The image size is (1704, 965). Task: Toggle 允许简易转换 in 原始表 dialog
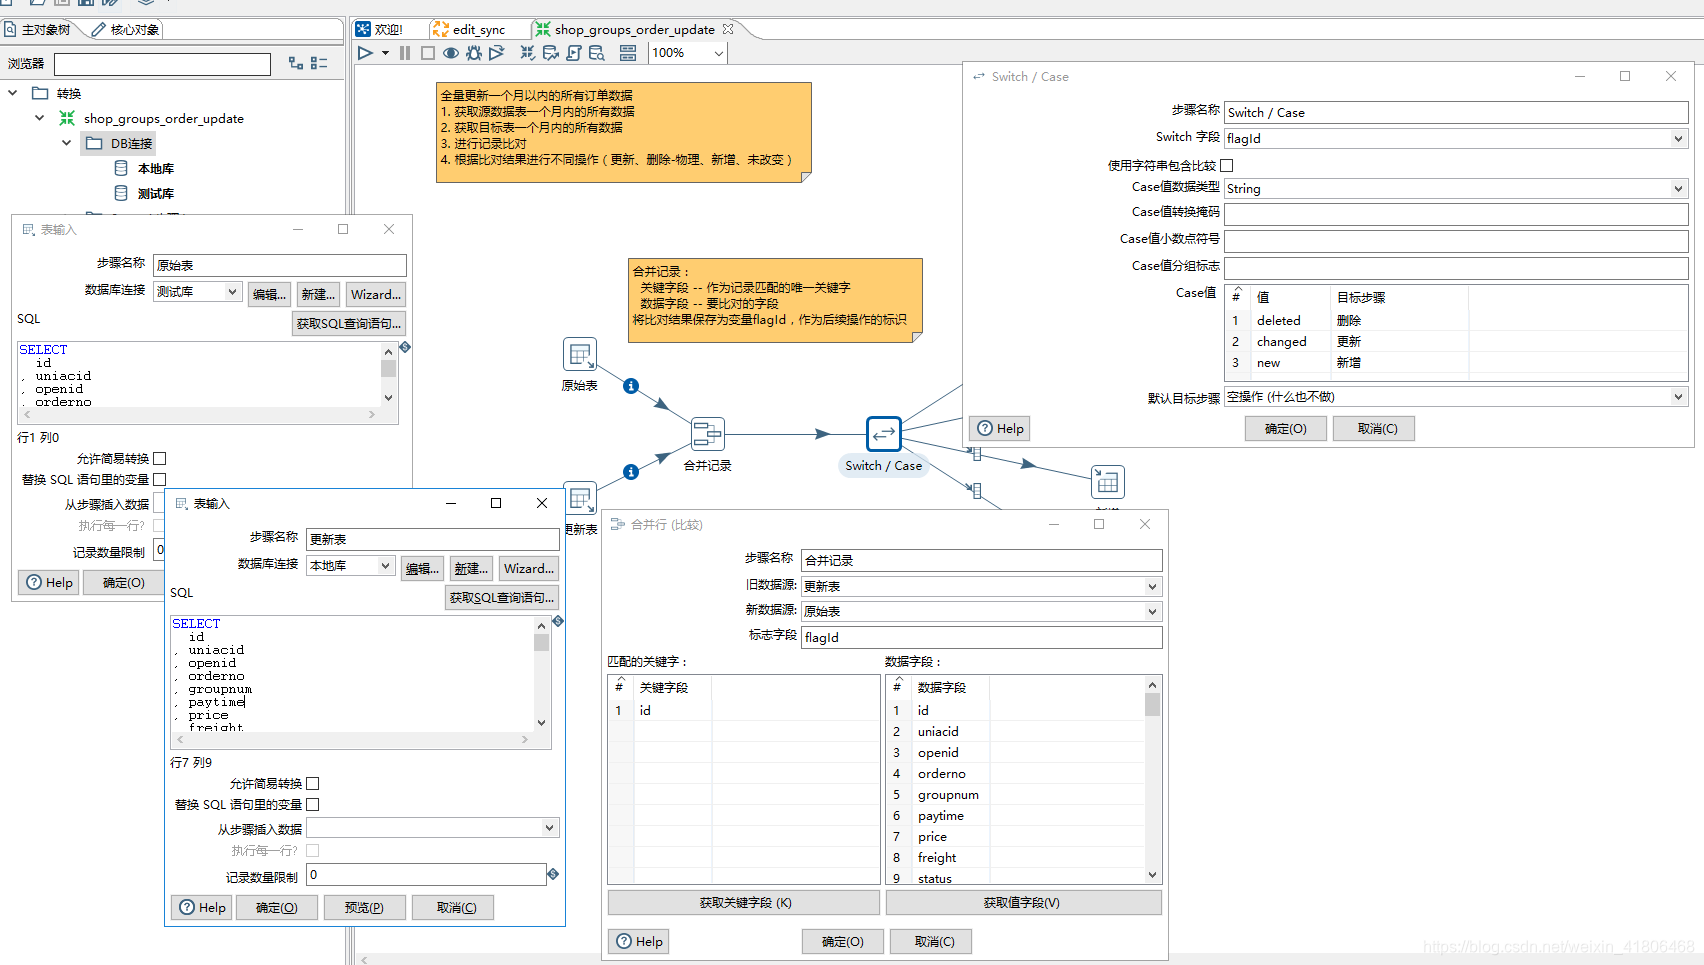[160, 459]
